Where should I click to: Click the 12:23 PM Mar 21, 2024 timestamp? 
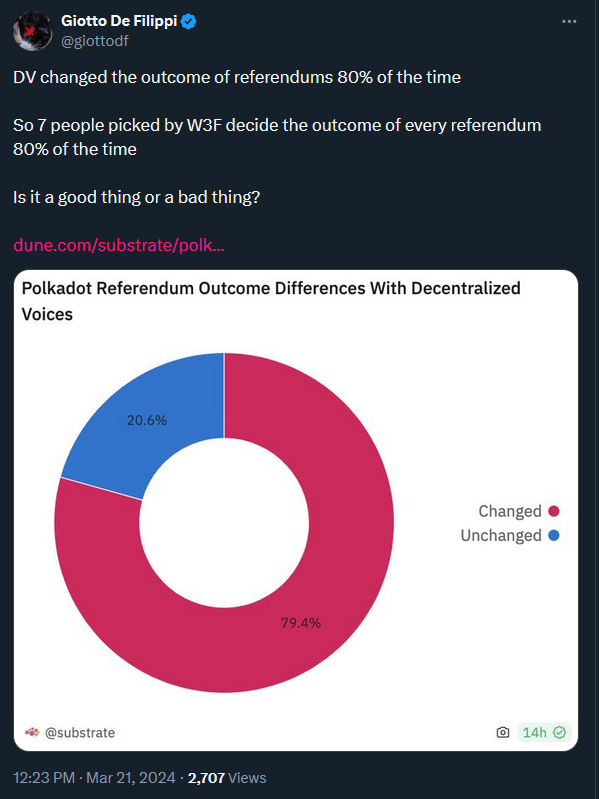coord(94,778)
